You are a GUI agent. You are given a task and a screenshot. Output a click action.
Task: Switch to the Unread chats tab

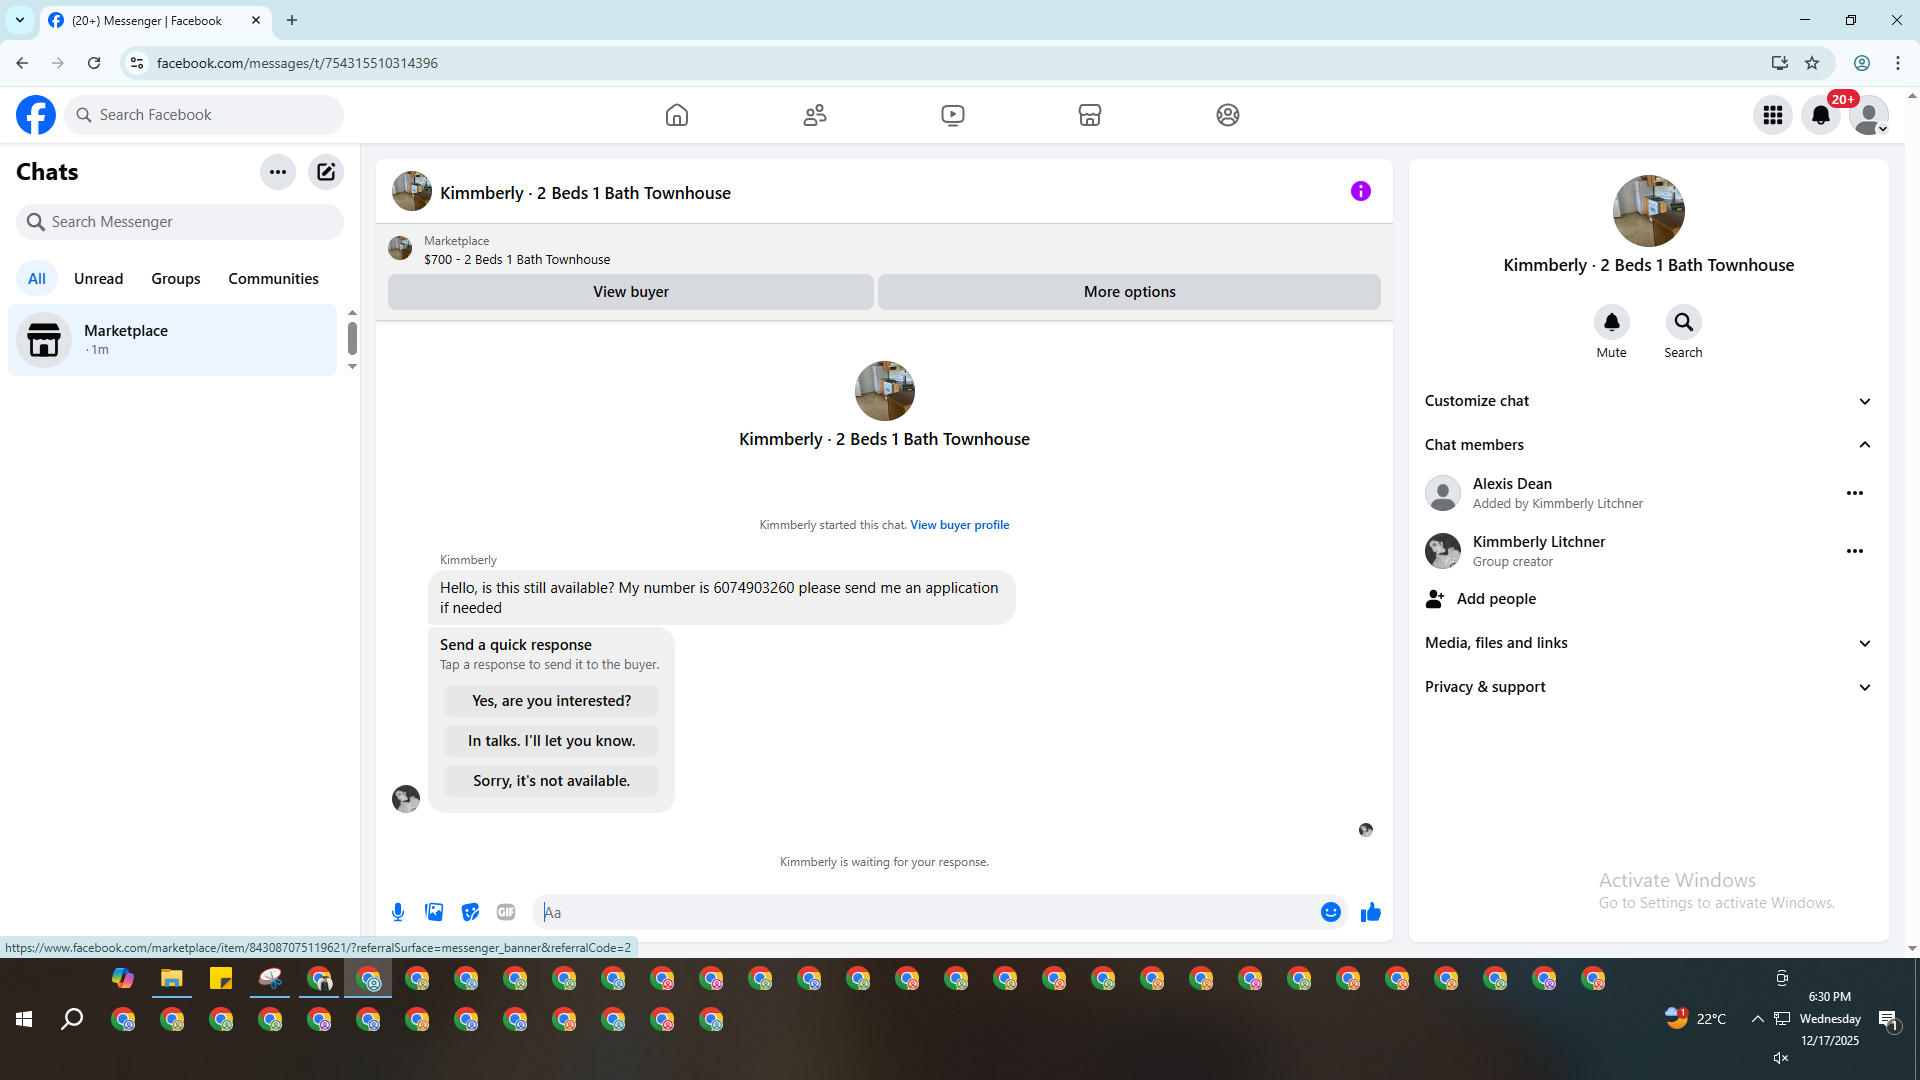tap(98, 279)
